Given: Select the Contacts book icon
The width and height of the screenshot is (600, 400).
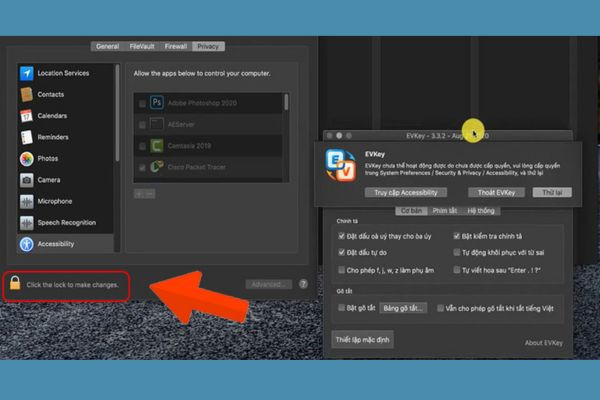Looking at the screenshot, I should (x=27, y=95).
